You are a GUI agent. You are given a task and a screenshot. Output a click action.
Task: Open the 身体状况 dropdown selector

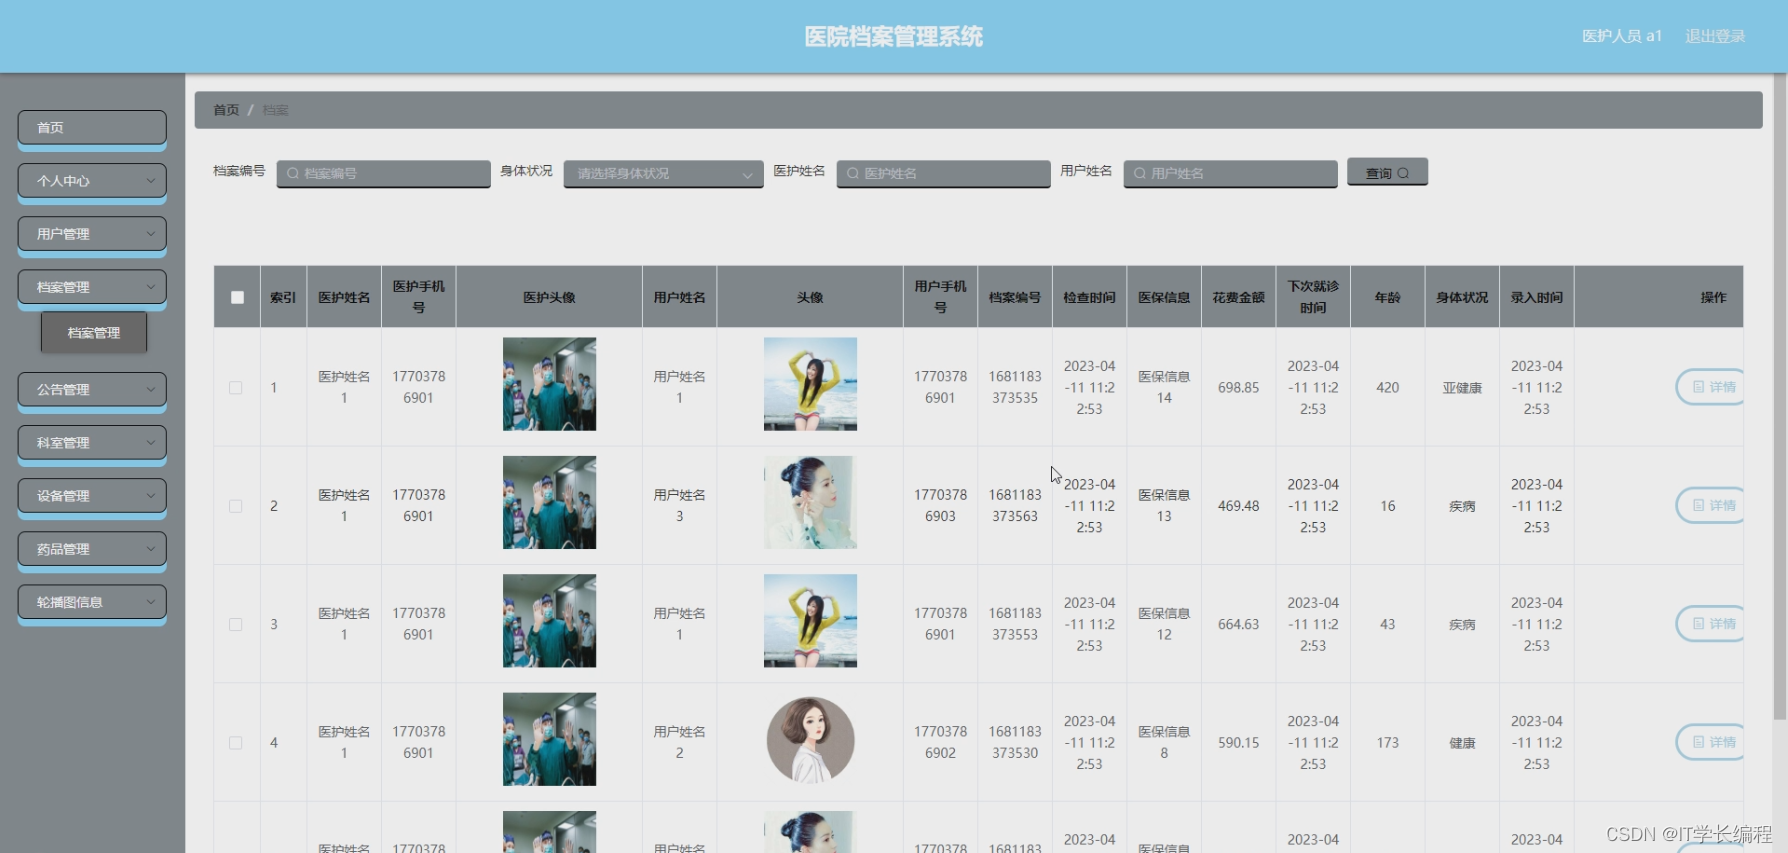click(x=663, y=174)
